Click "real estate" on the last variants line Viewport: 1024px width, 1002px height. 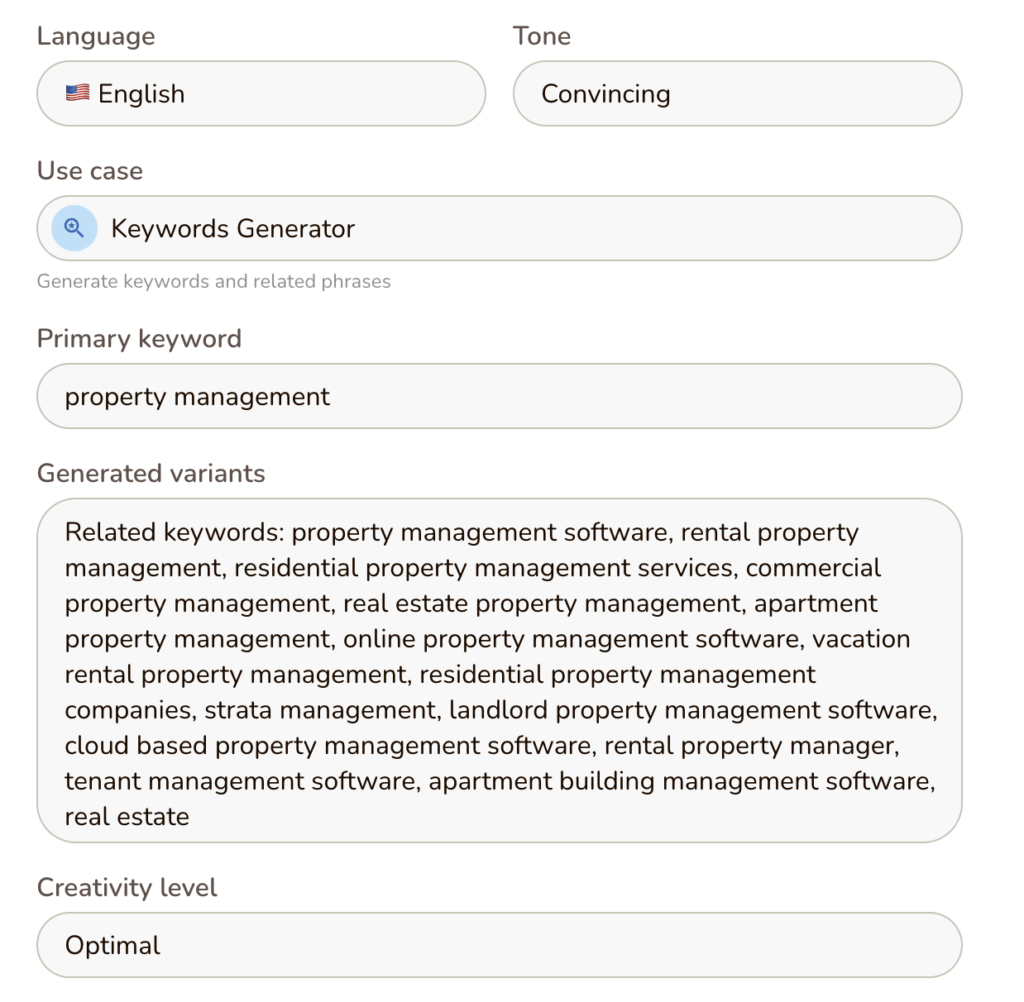(x=127, y=816)
